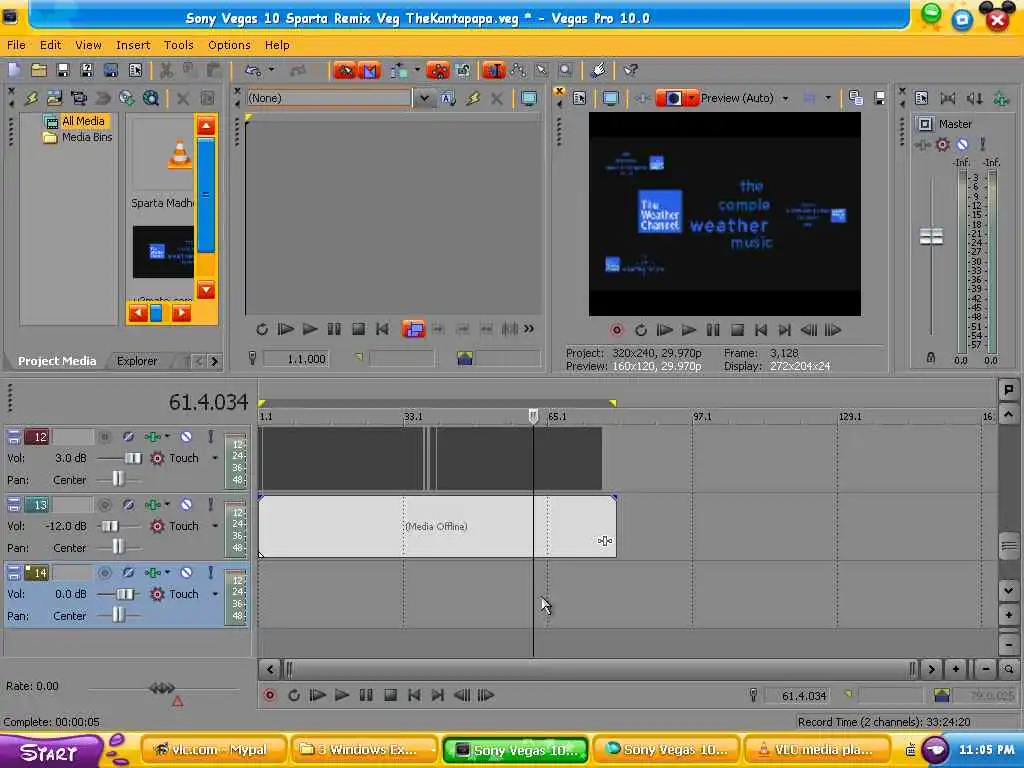Open the Tools menu

pos(178,45)
